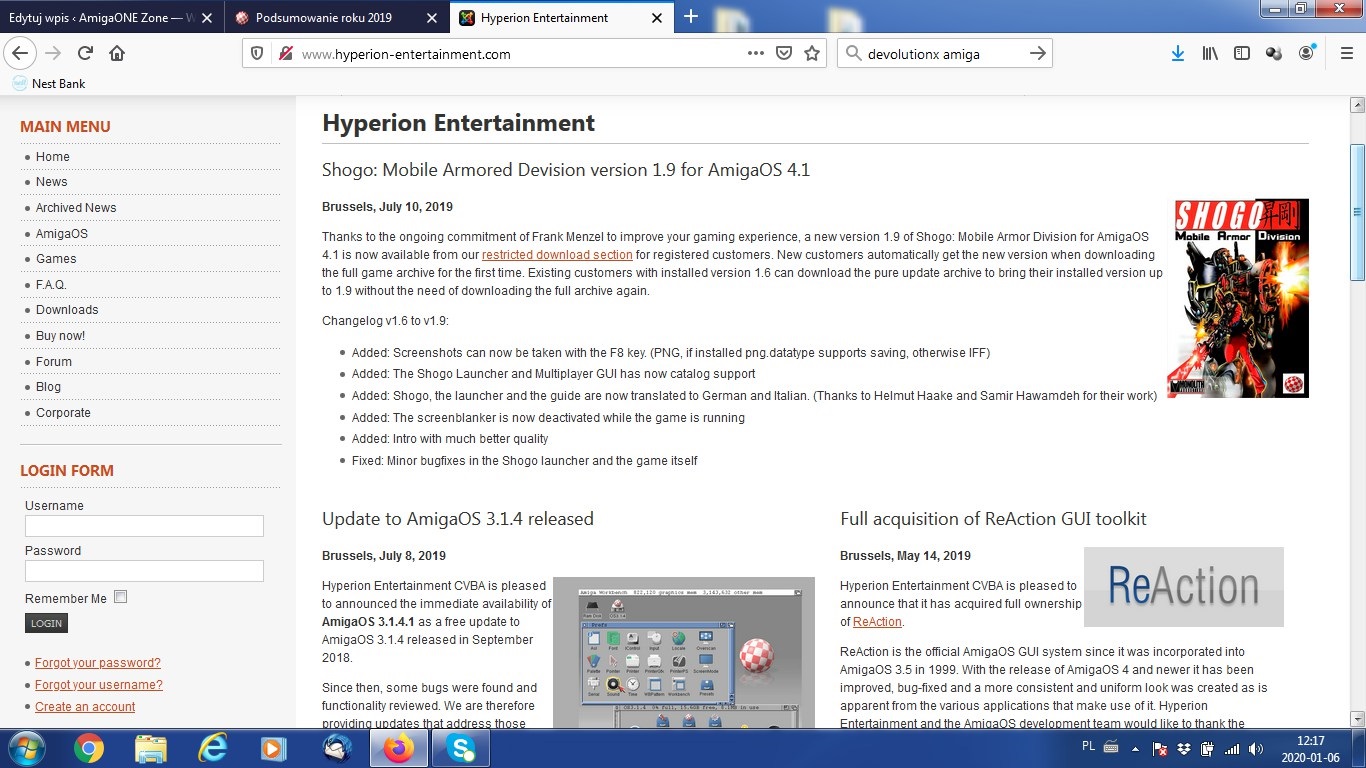Open volume control in system tray
This screenshot has height=768, width=1366.
click(1255, 748)
